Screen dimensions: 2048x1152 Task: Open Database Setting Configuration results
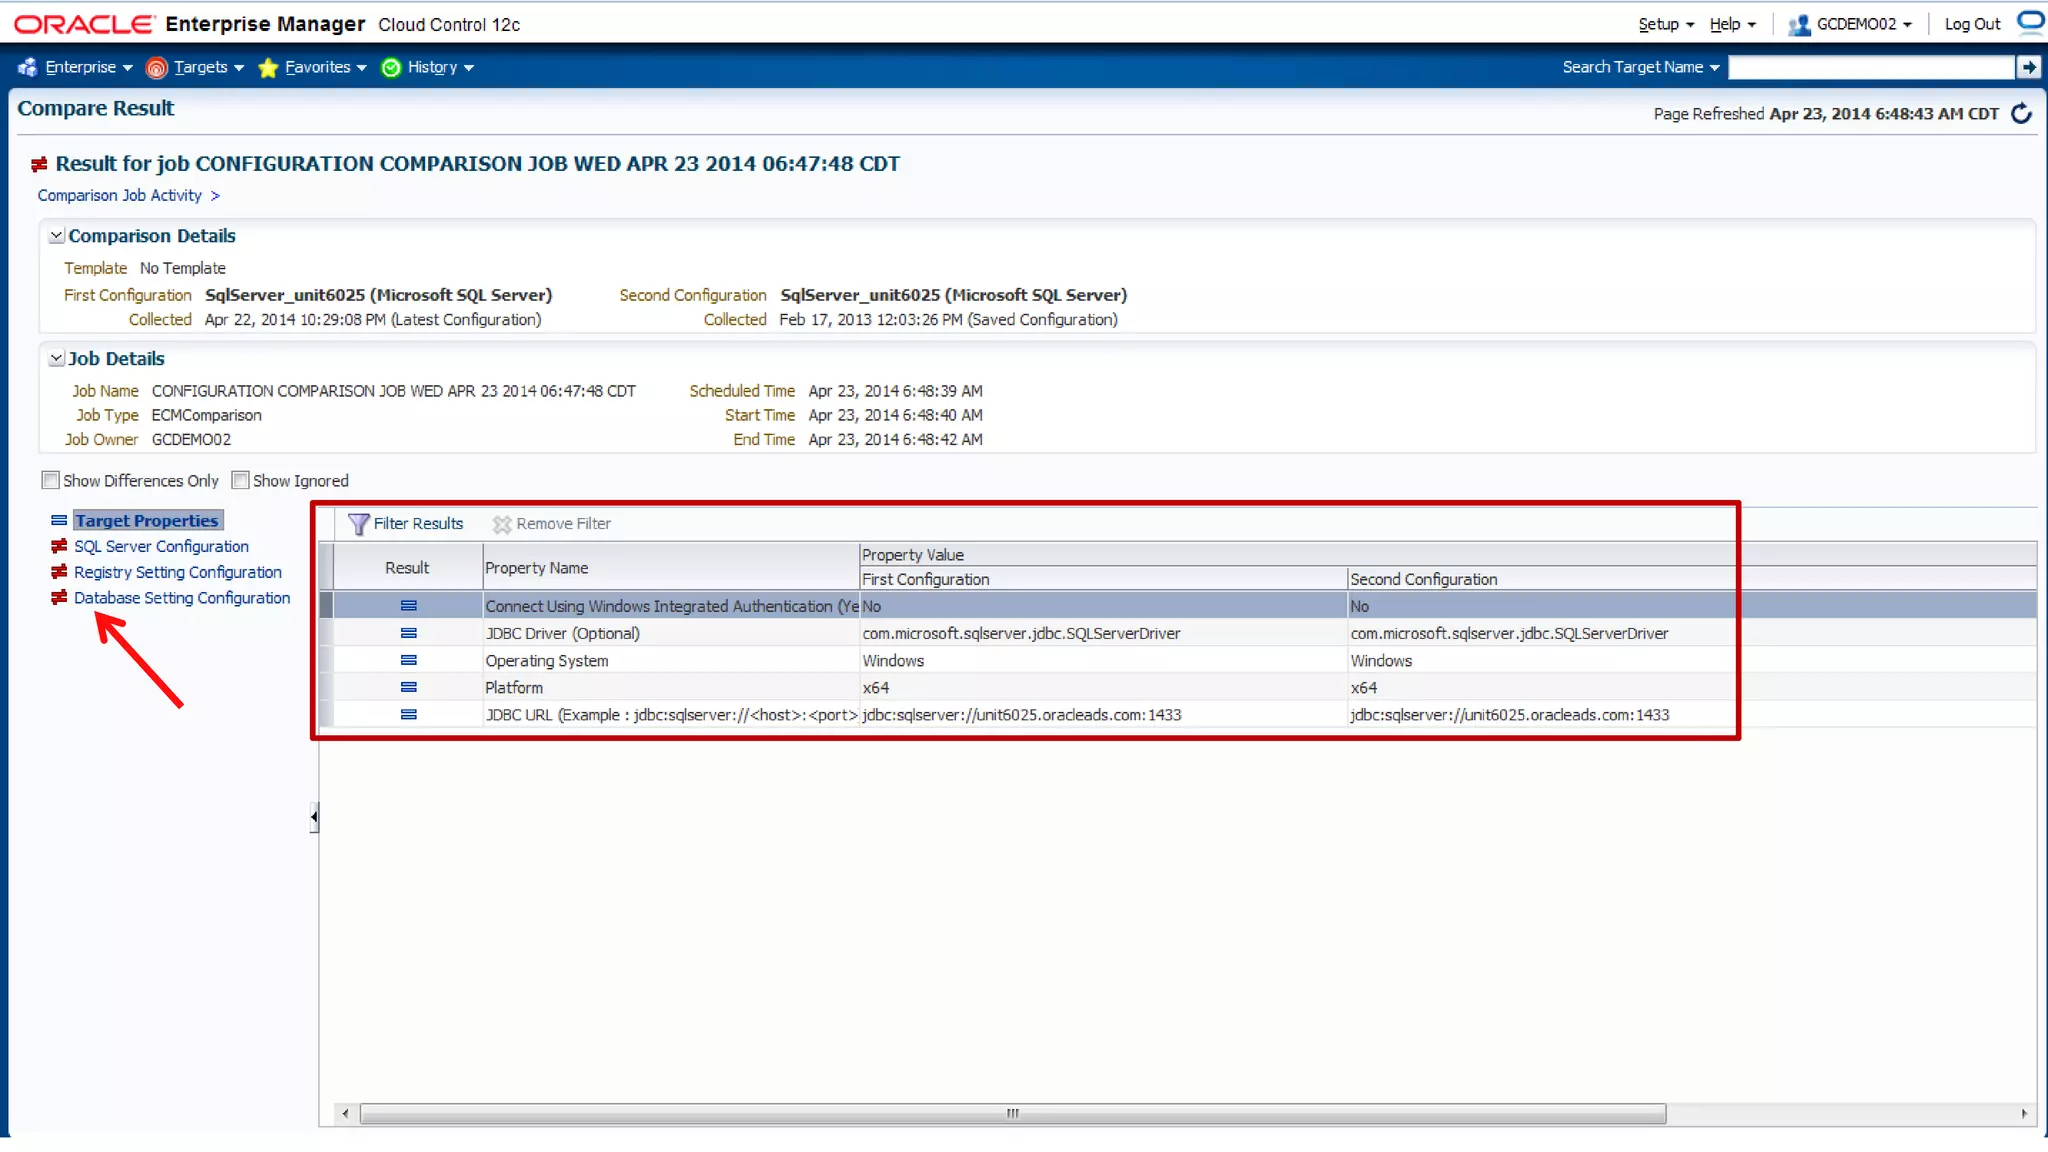click(182, 597)
